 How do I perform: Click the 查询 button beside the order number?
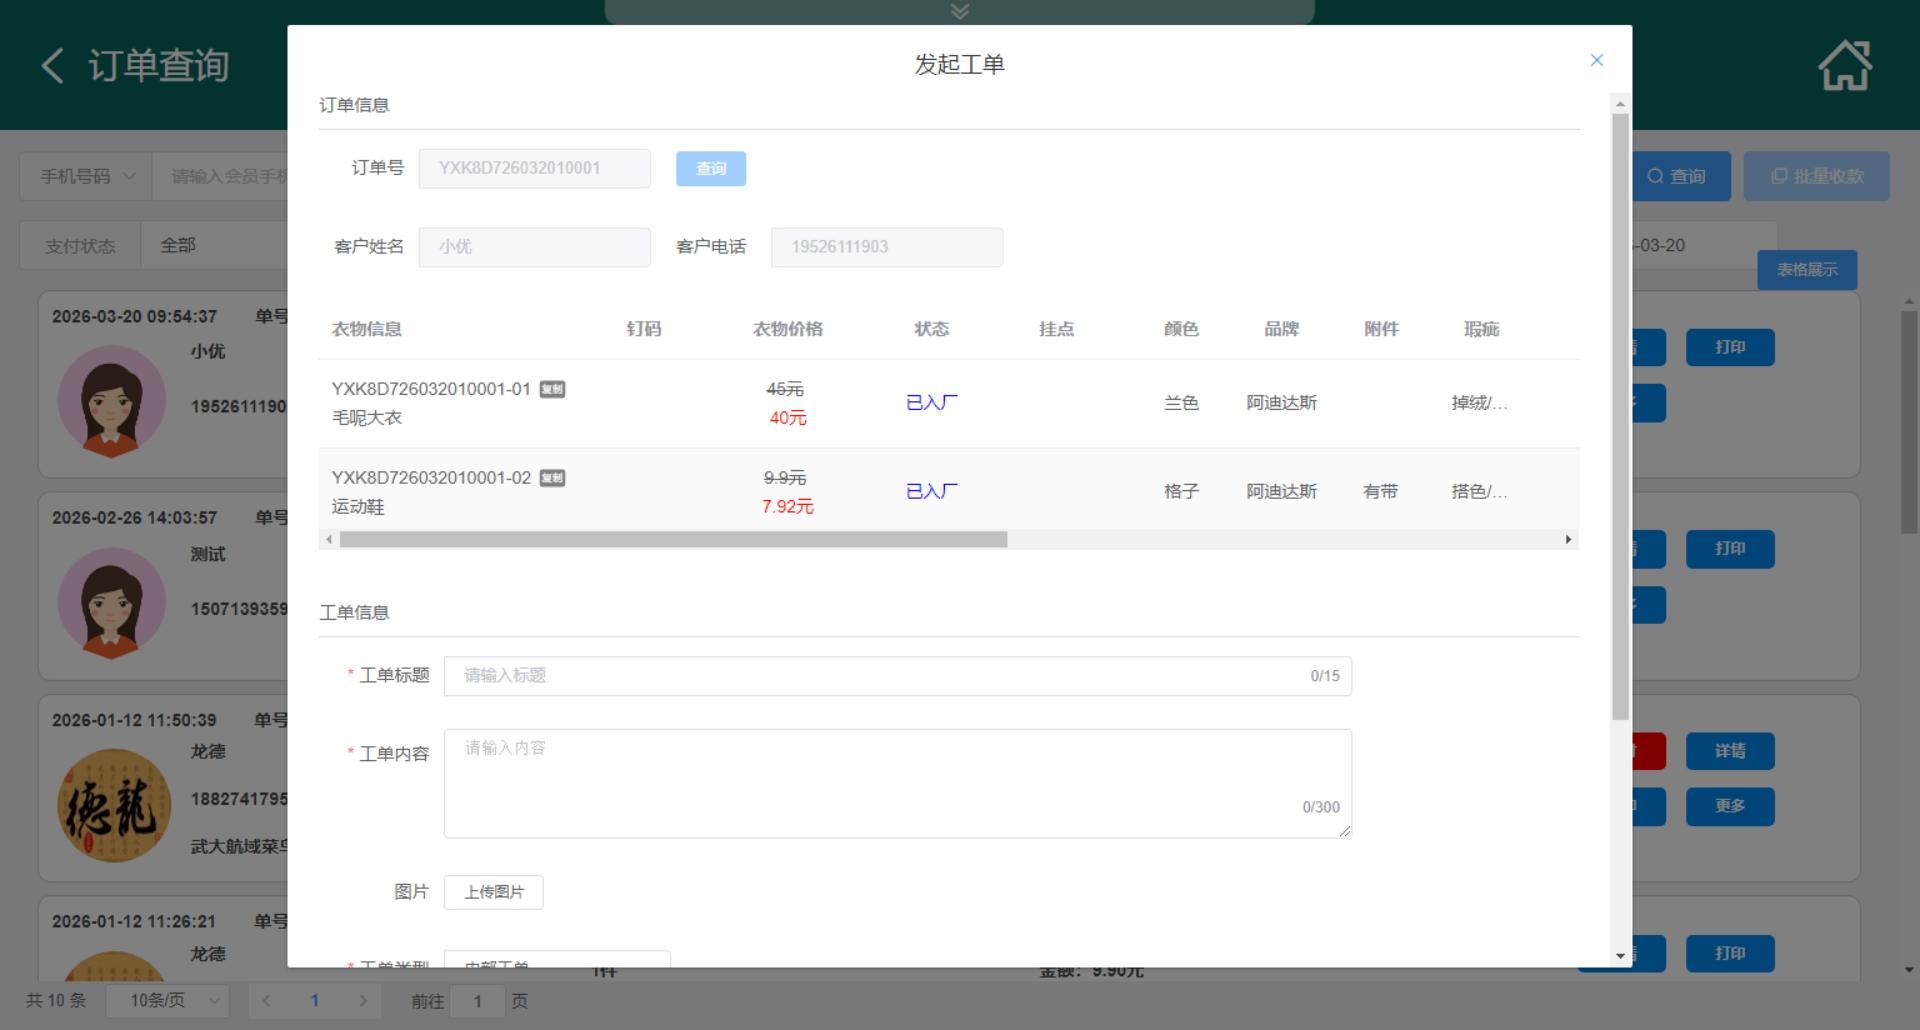click(710, 169)
